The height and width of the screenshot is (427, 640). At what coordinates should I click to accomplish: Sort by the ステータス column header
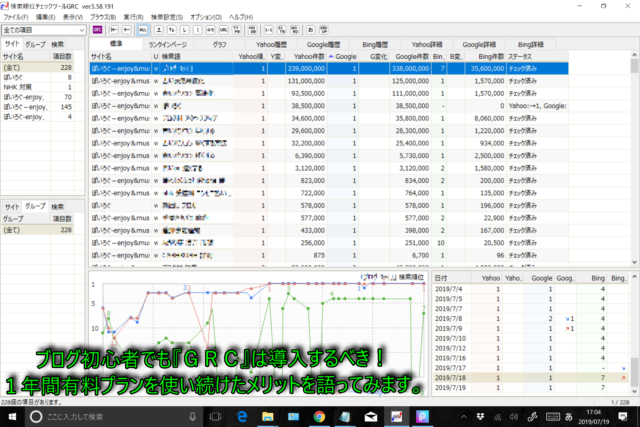(x=537, y=56)
